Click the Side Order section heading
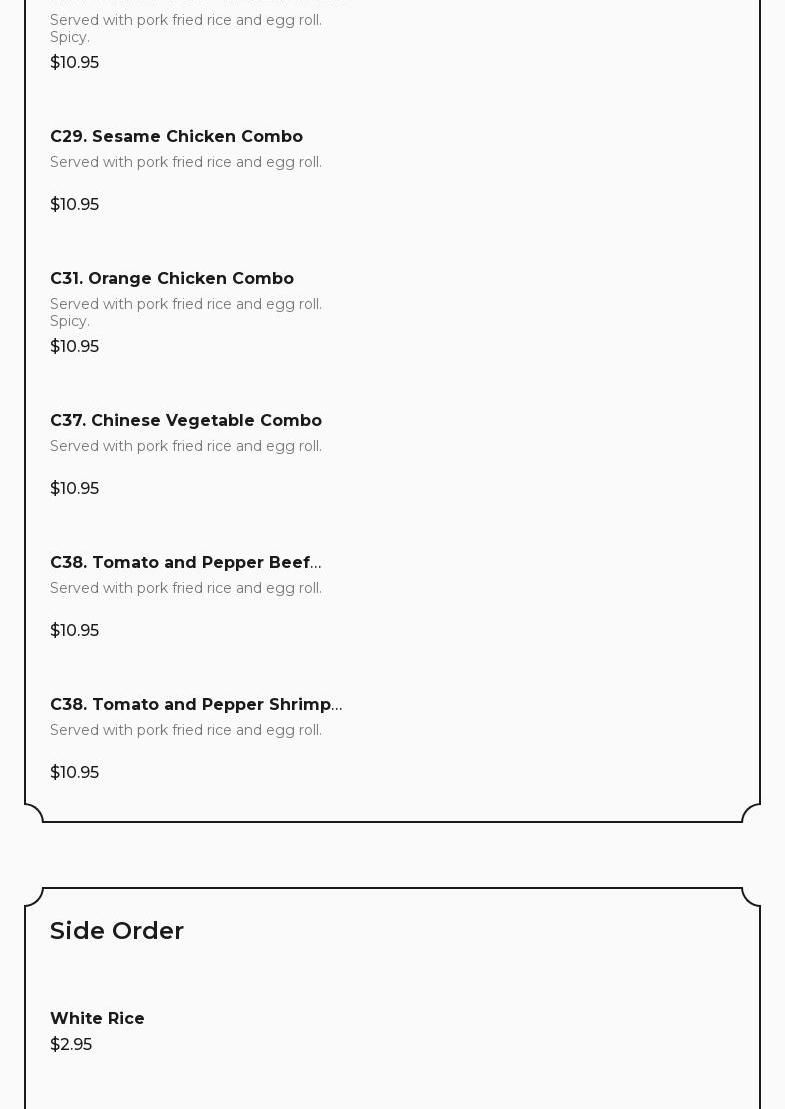The height and width of the screenshot is (1109, 785). click(x=117, y=930)
